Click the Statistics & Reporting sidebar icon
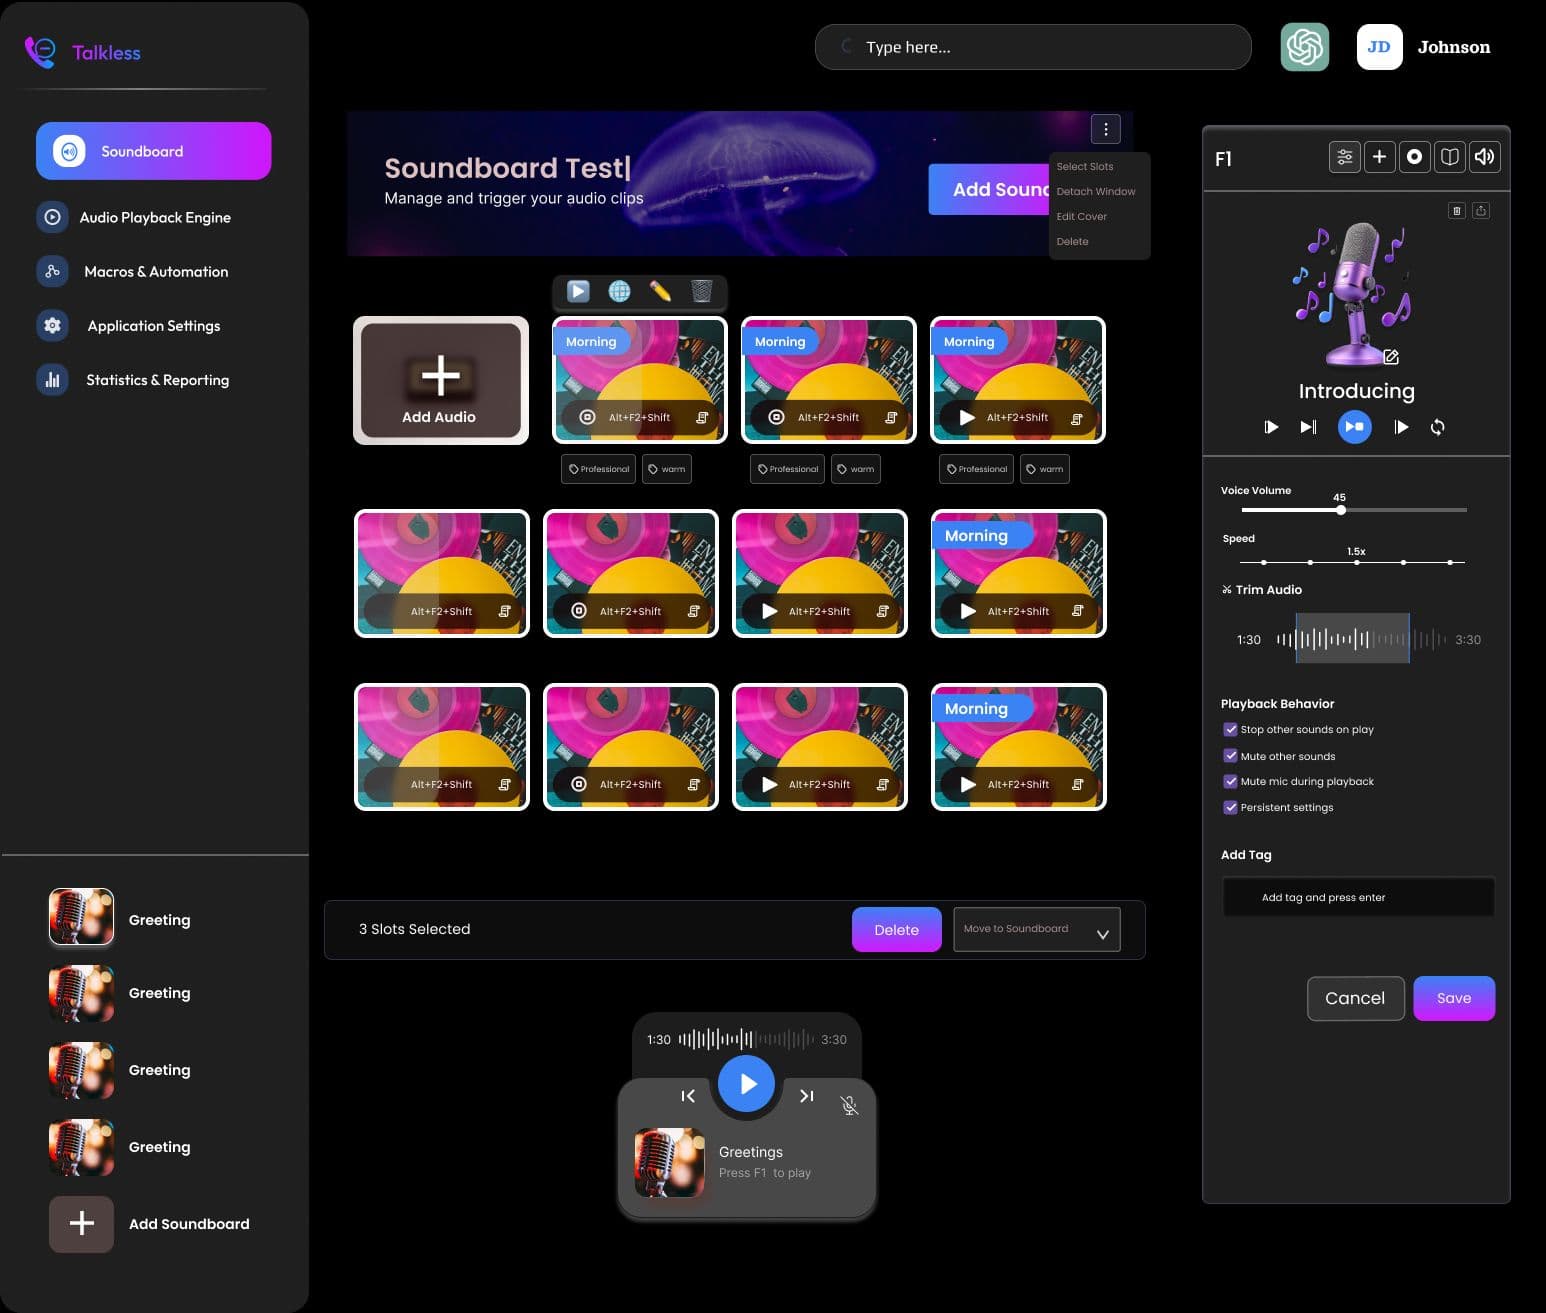 [x=52, y=380]
